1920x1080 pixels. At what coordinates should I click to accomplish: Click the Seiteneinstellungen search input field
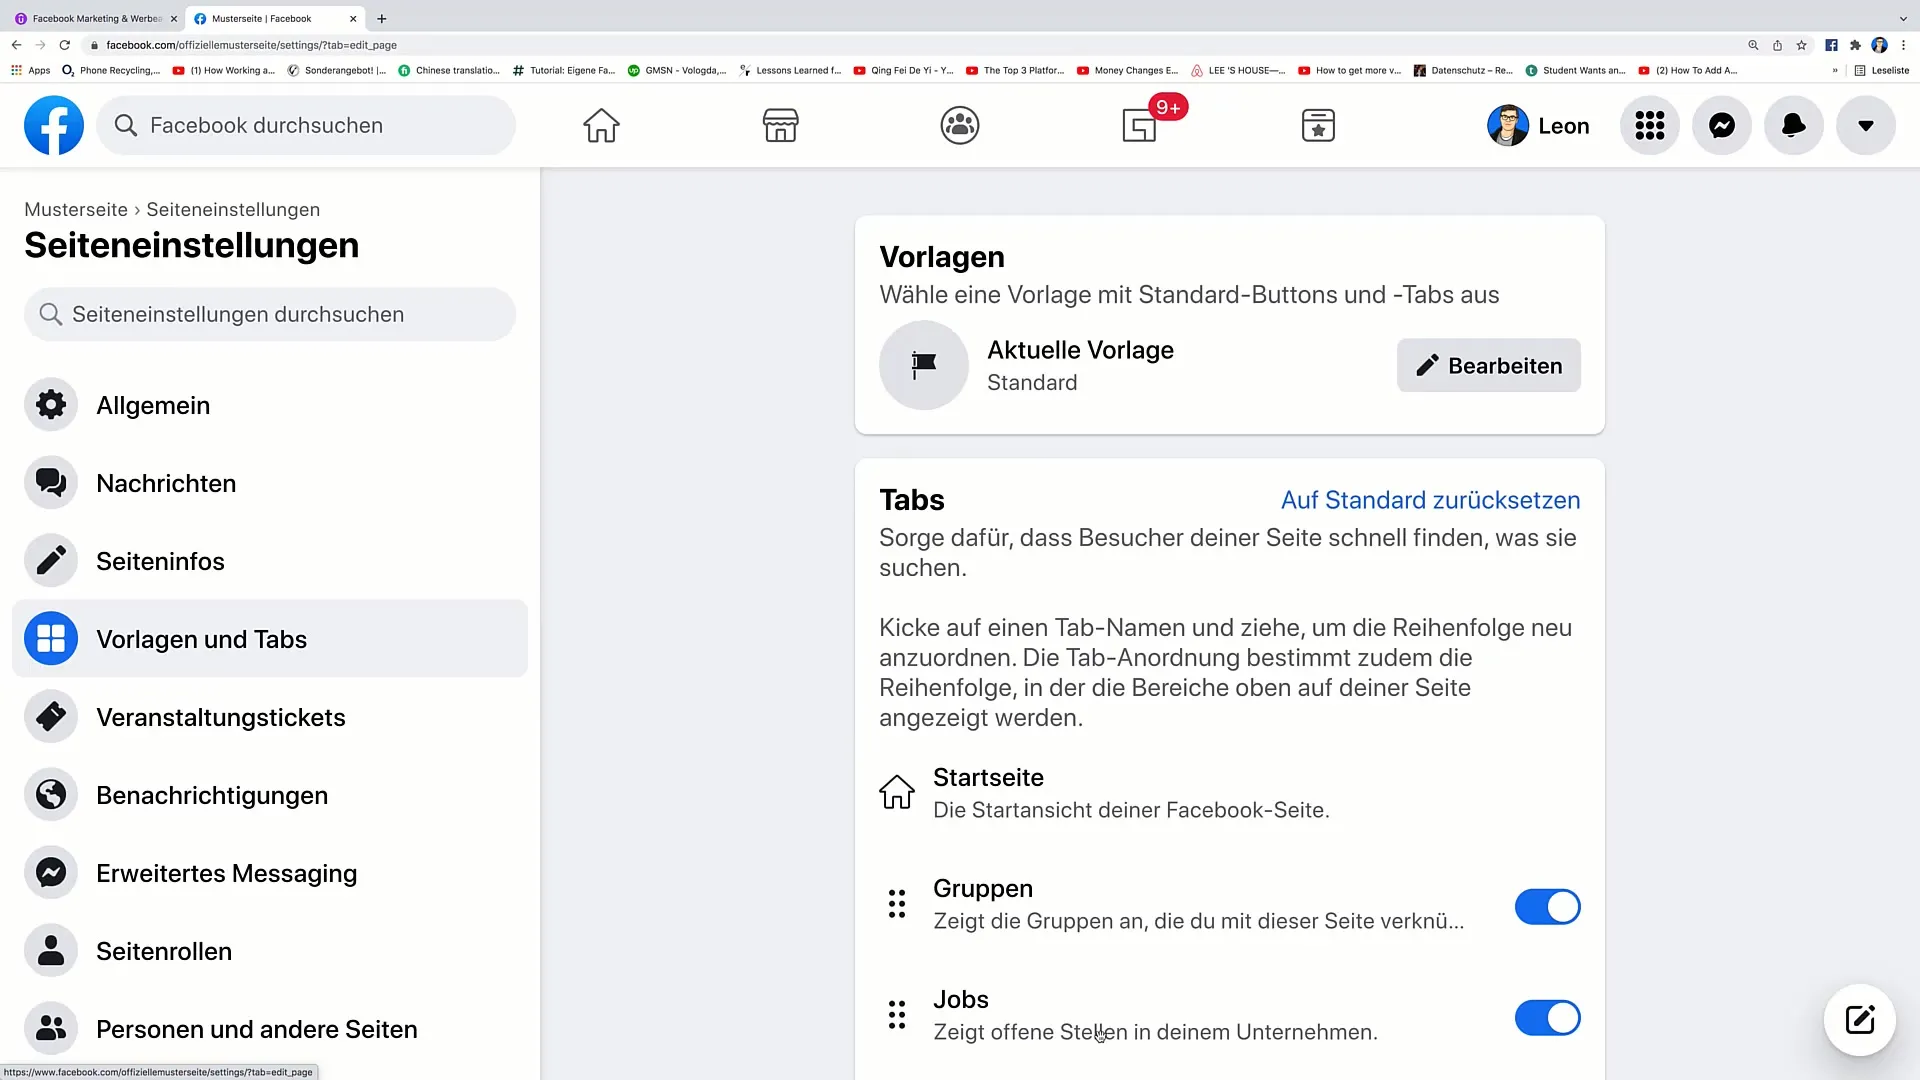(x=270, y=313)
